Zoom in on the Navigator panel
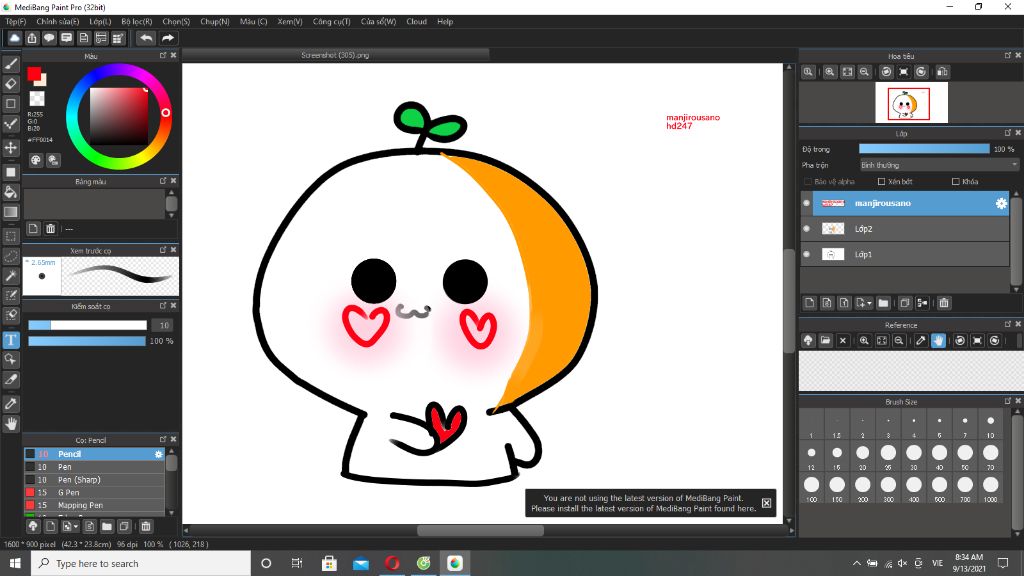 click(x=829, y=72)
